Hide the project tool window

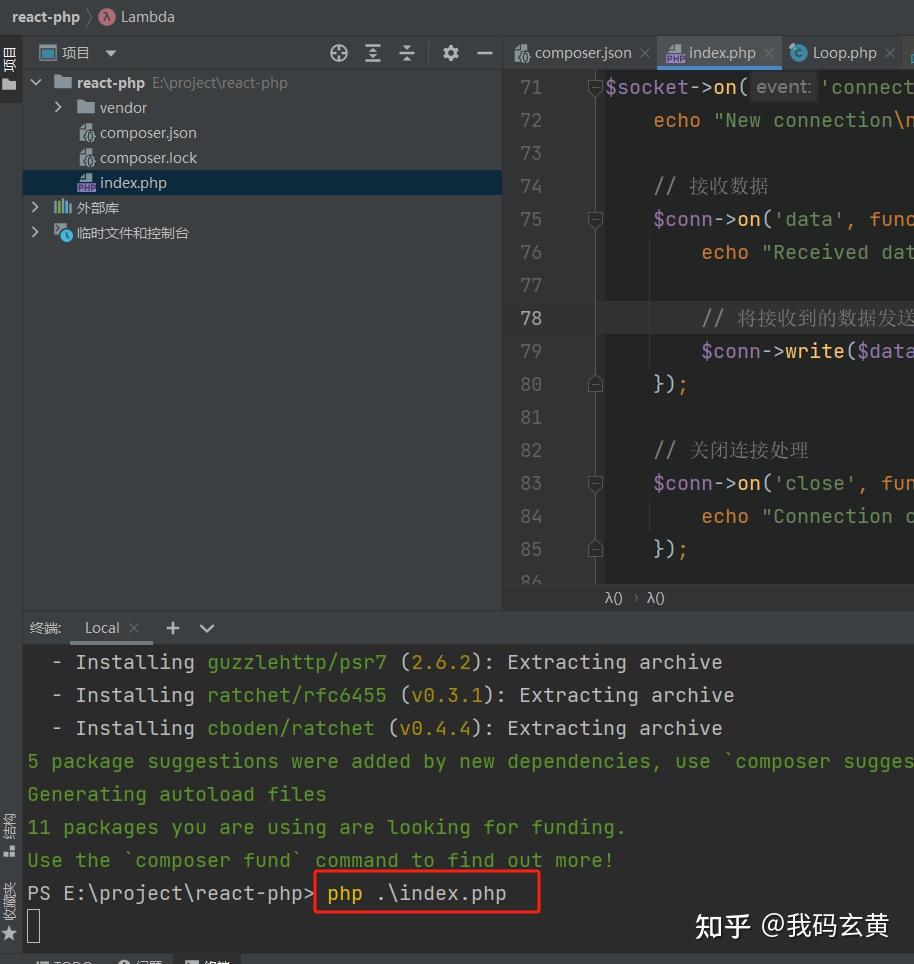(485, 52)
